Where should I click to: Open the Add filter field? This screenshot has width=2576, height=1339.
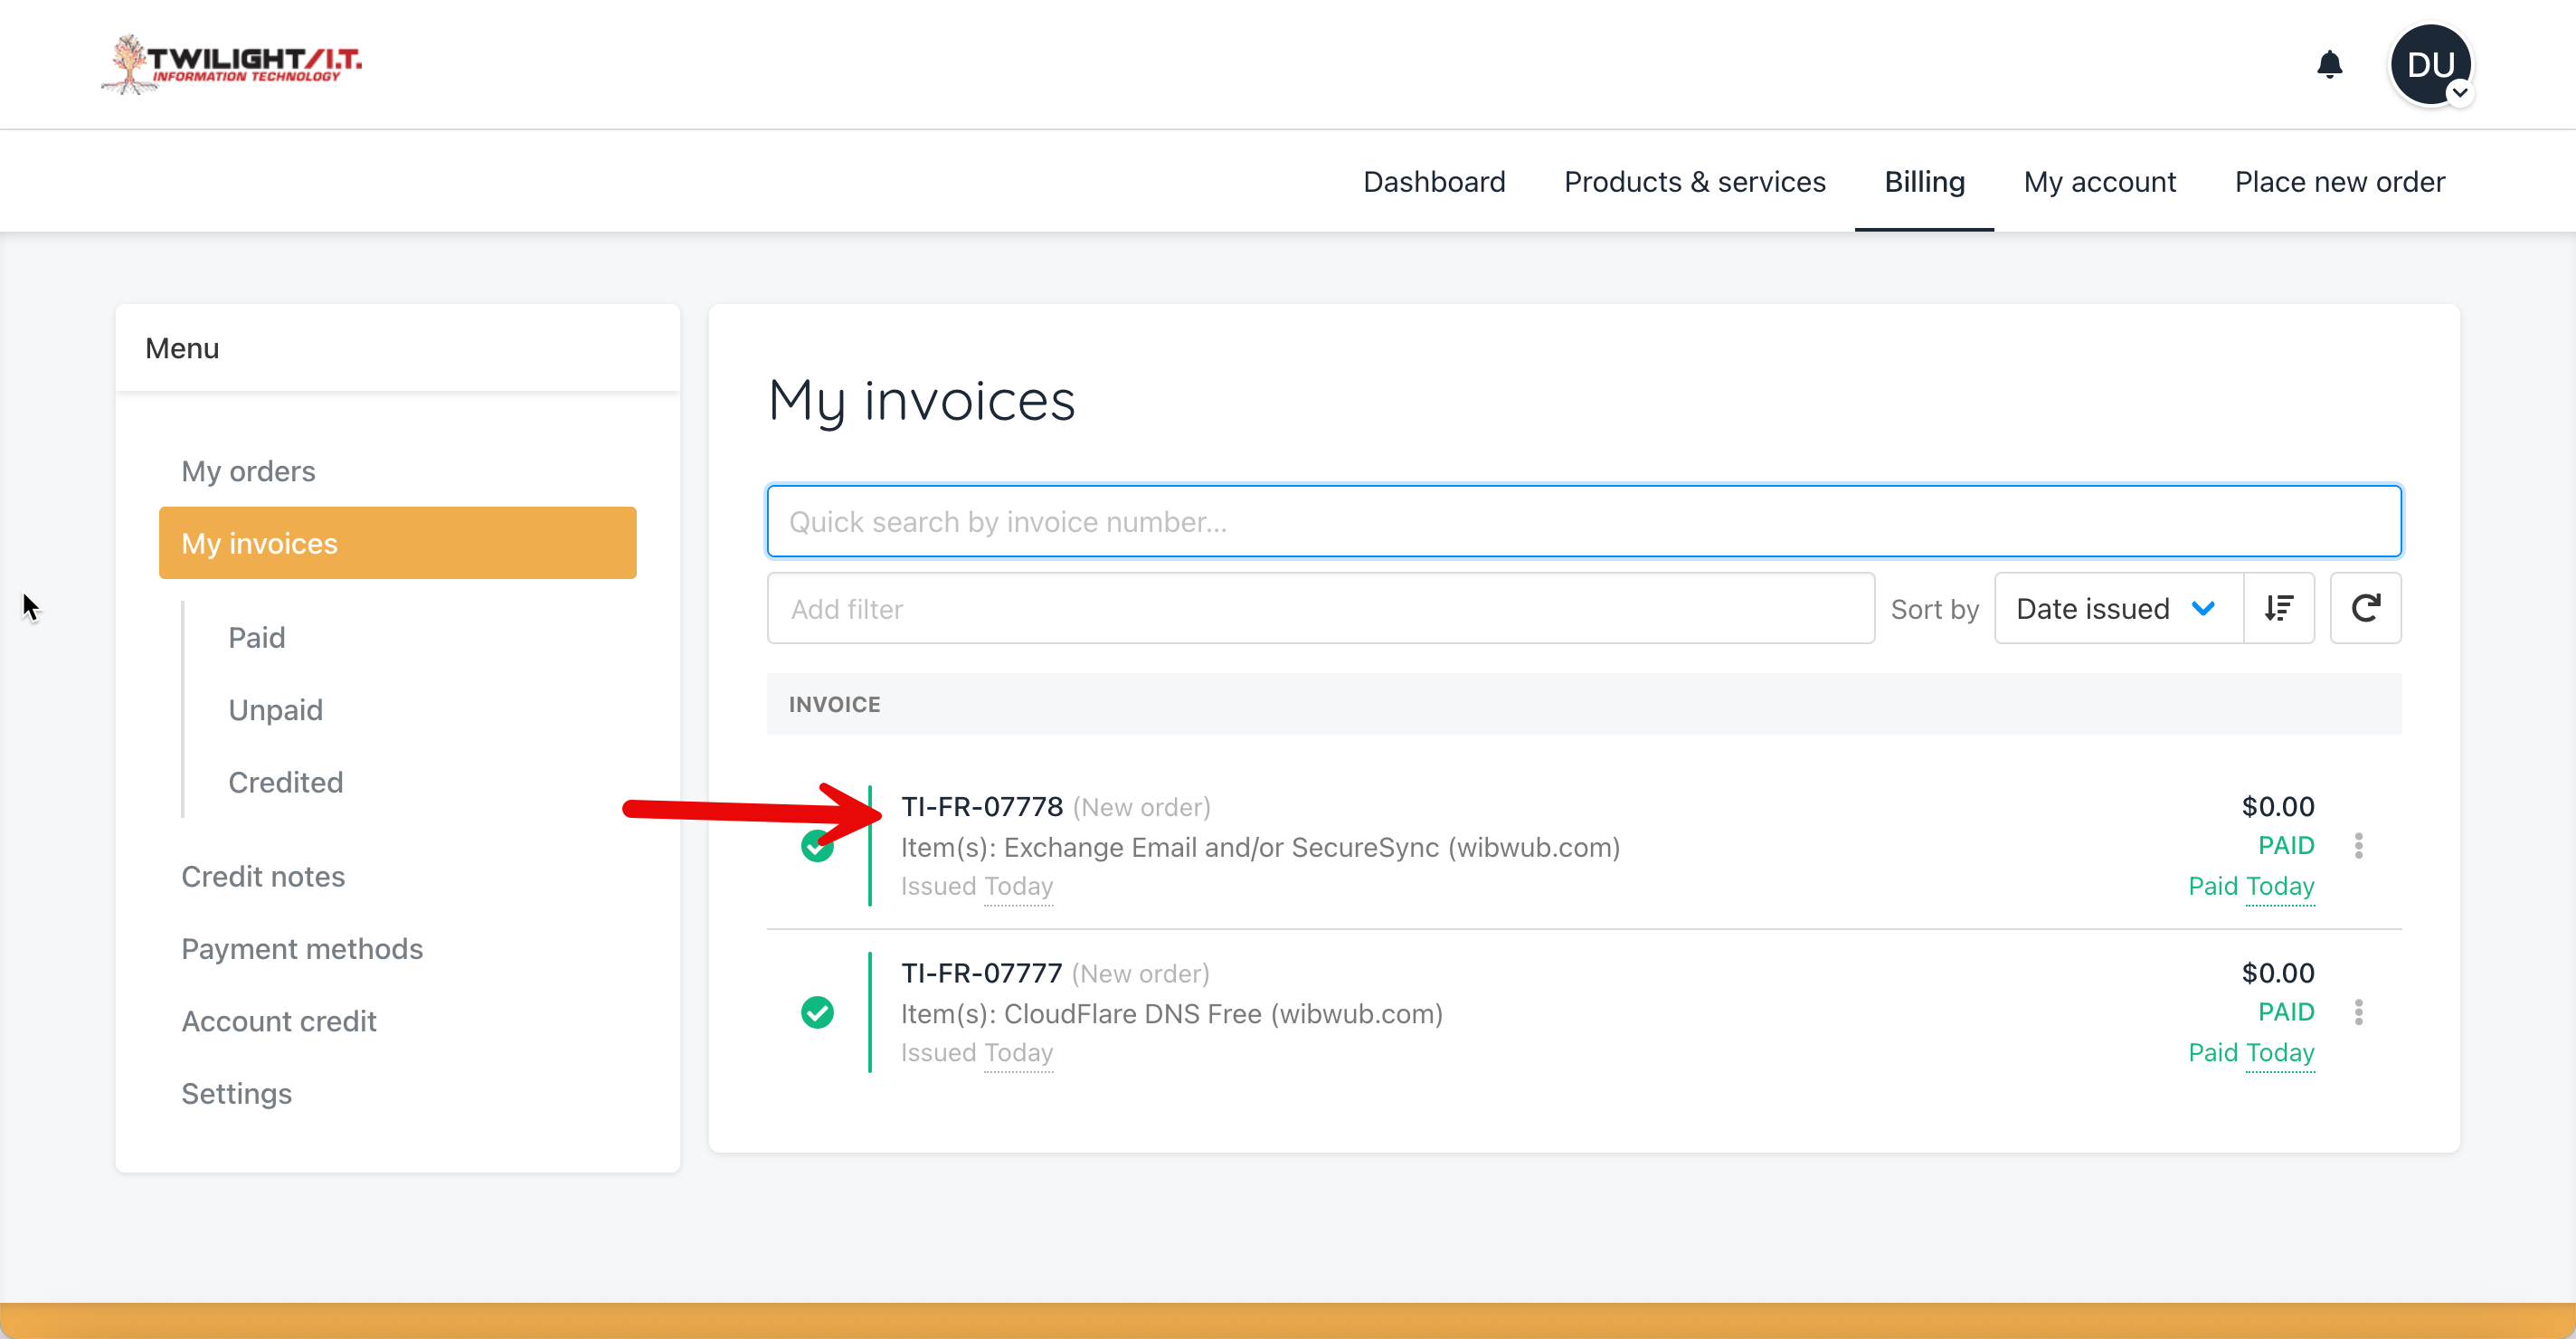[1320, 608]
